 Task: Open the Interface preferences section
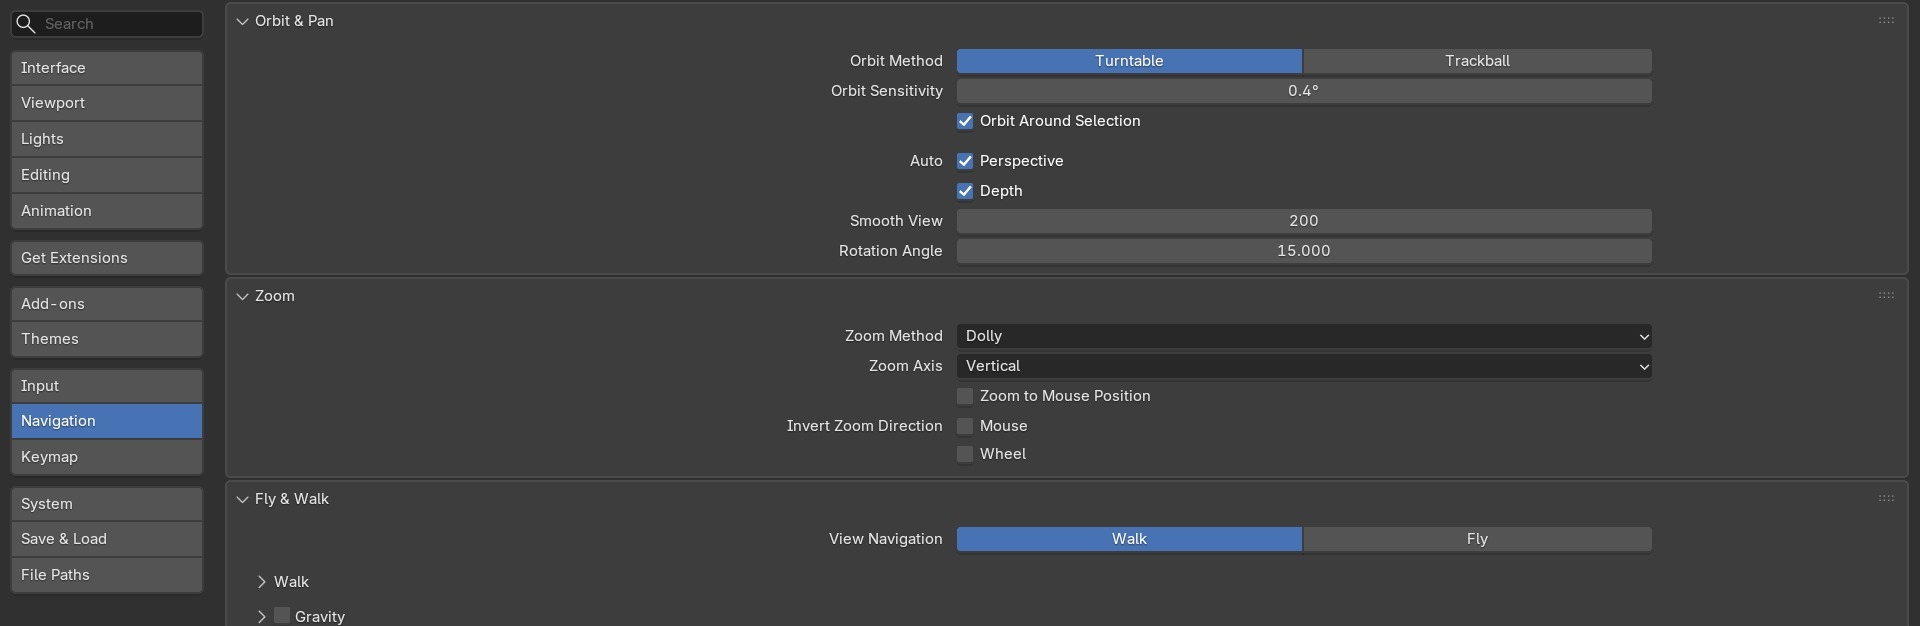[107, 68]
